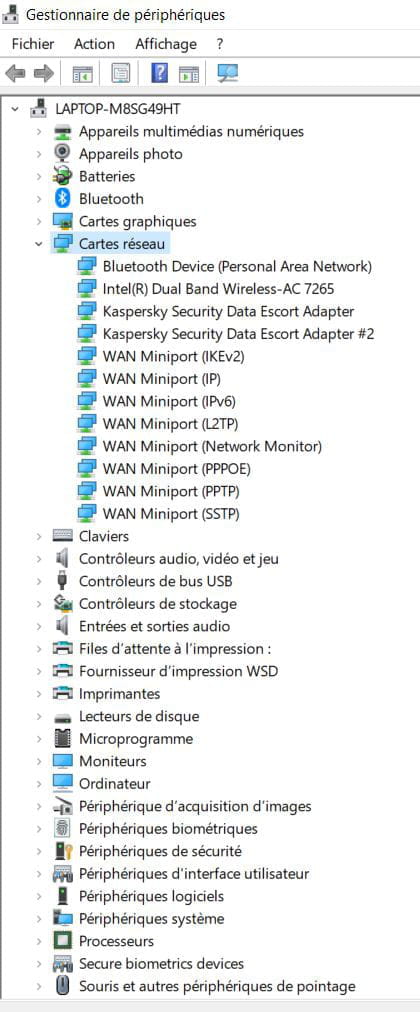Click the action pane toolbar icon
Viewport: 420px width, 1012px height.
(189, 74)
